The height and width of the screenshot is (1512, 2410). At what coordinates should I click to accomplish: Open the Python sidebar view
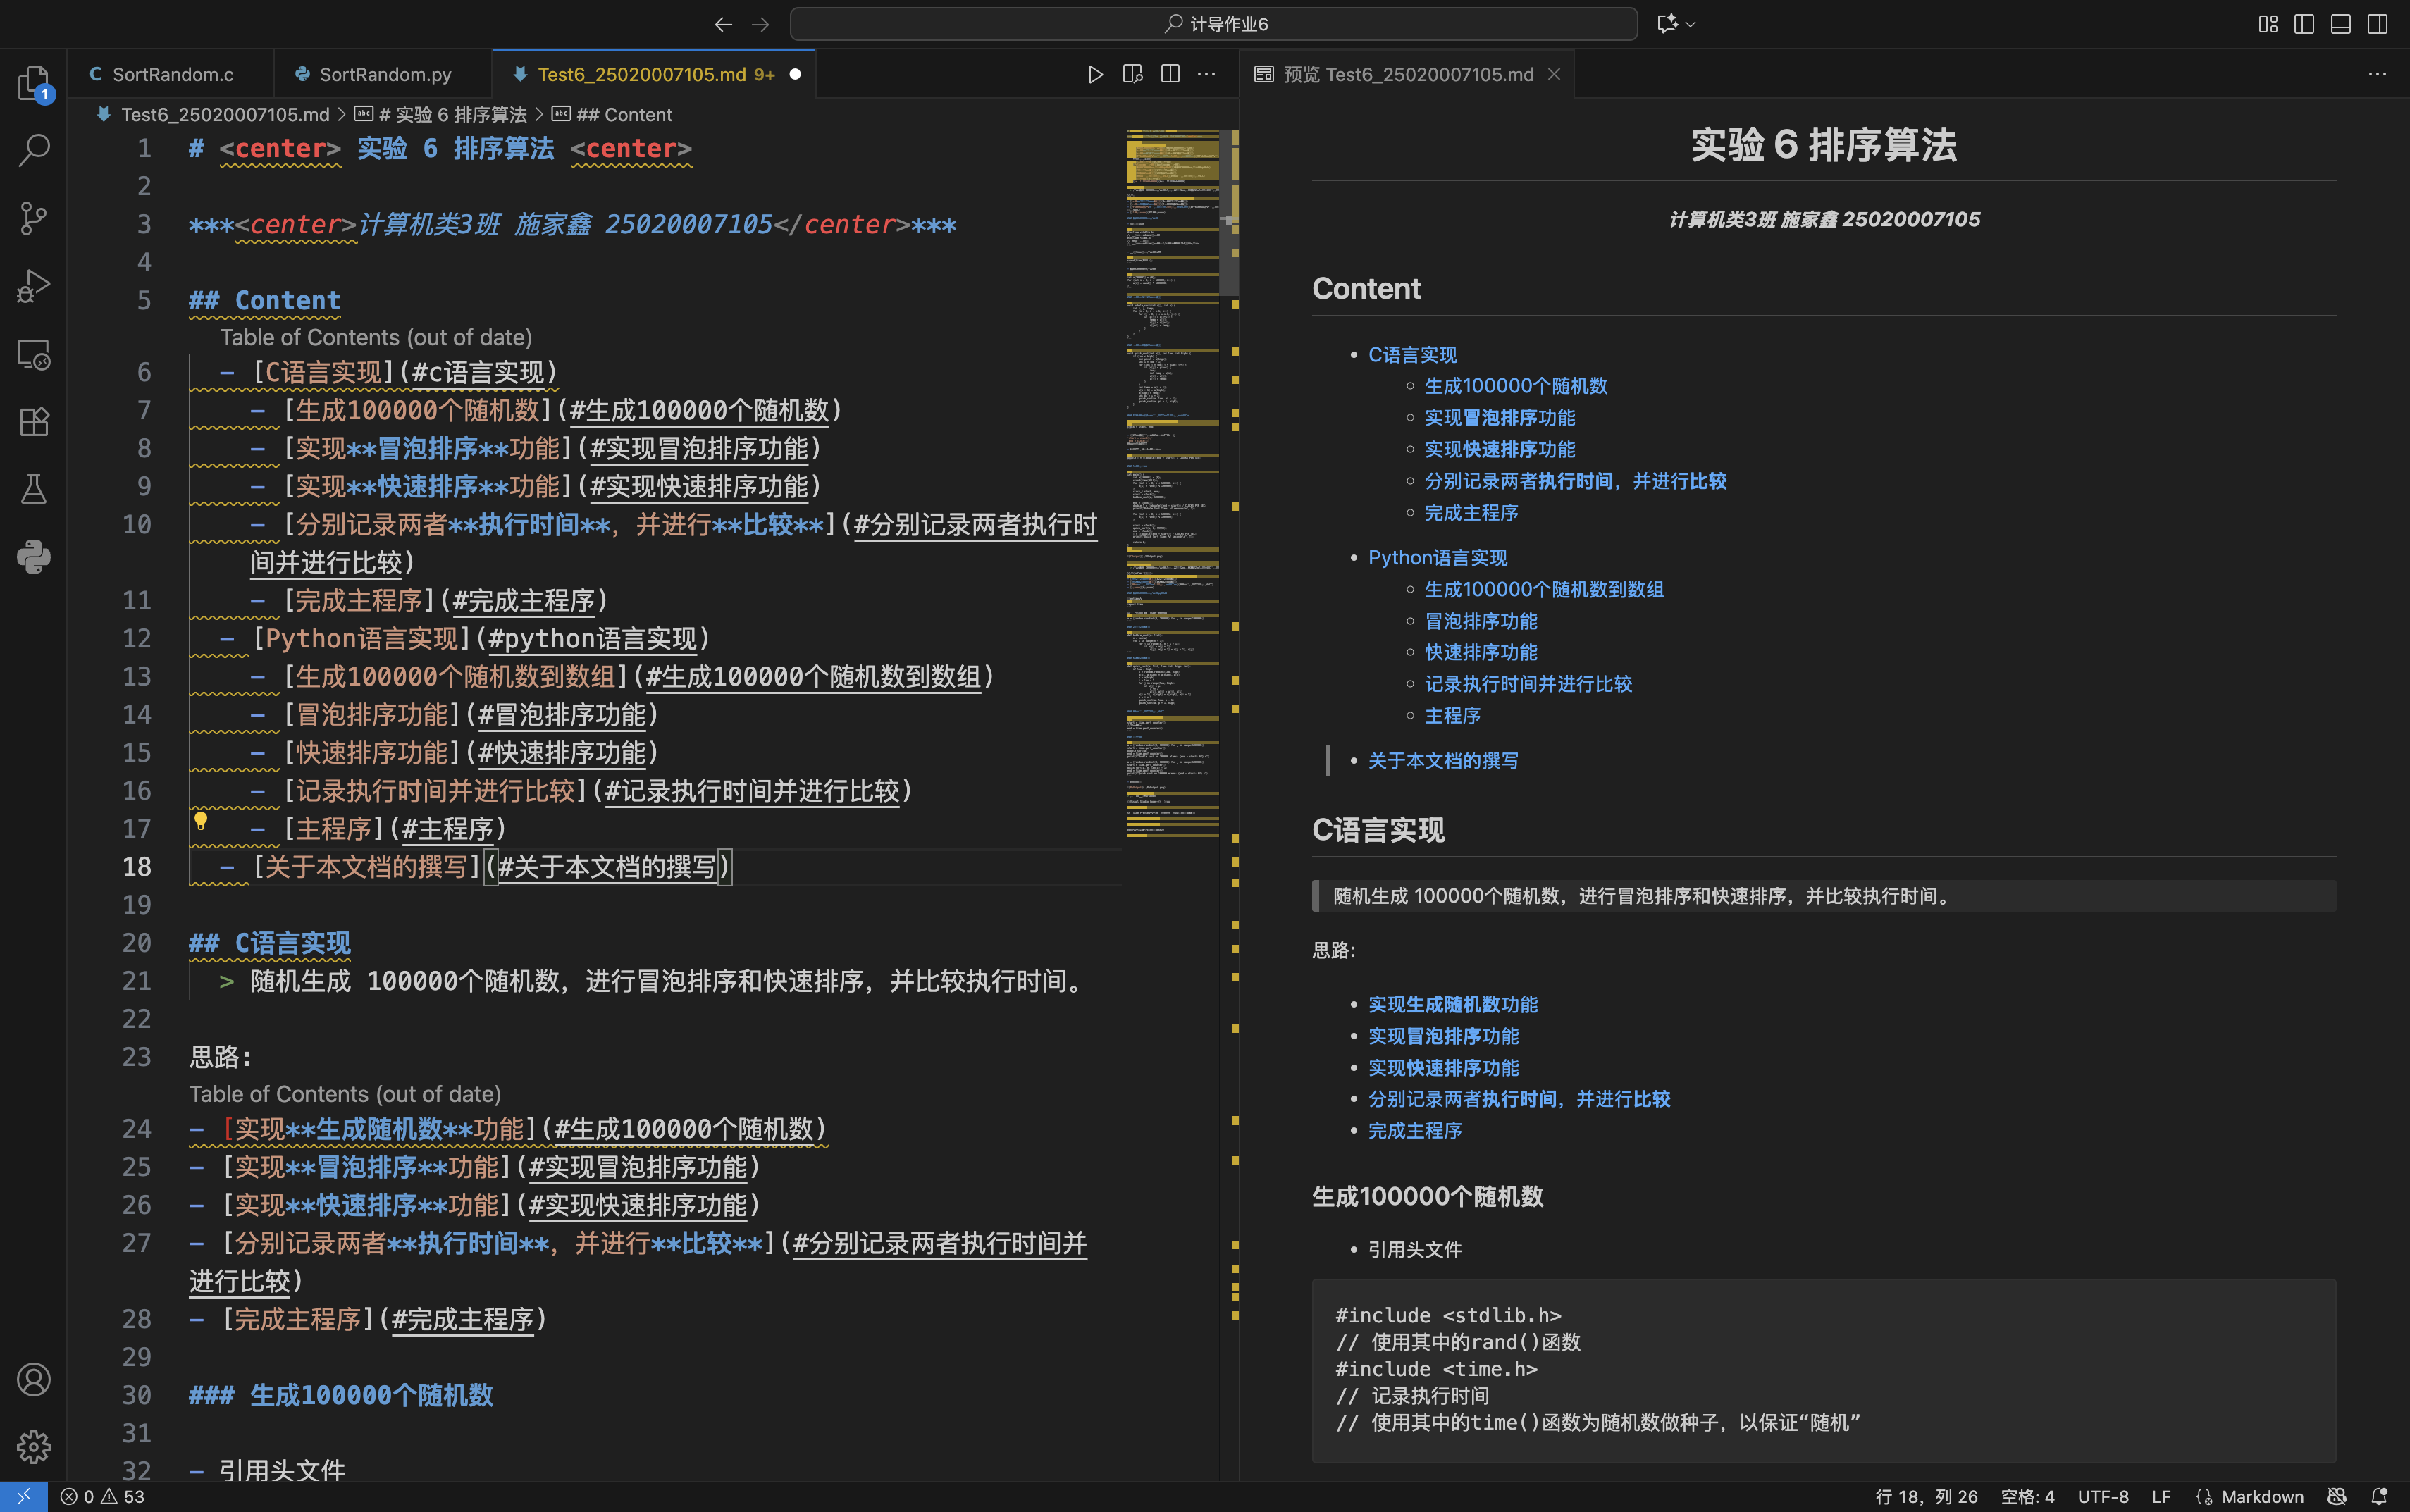33,557
